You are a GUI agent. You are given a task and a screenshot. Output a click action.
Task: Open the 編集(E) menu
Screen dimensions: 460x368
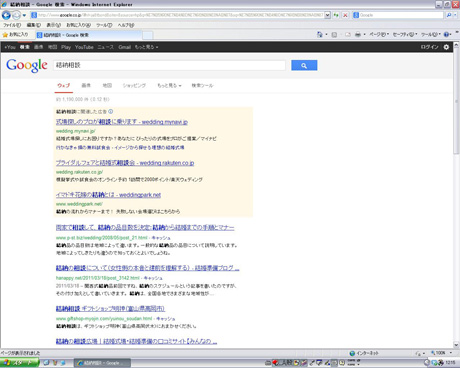[x=34, y=25]
